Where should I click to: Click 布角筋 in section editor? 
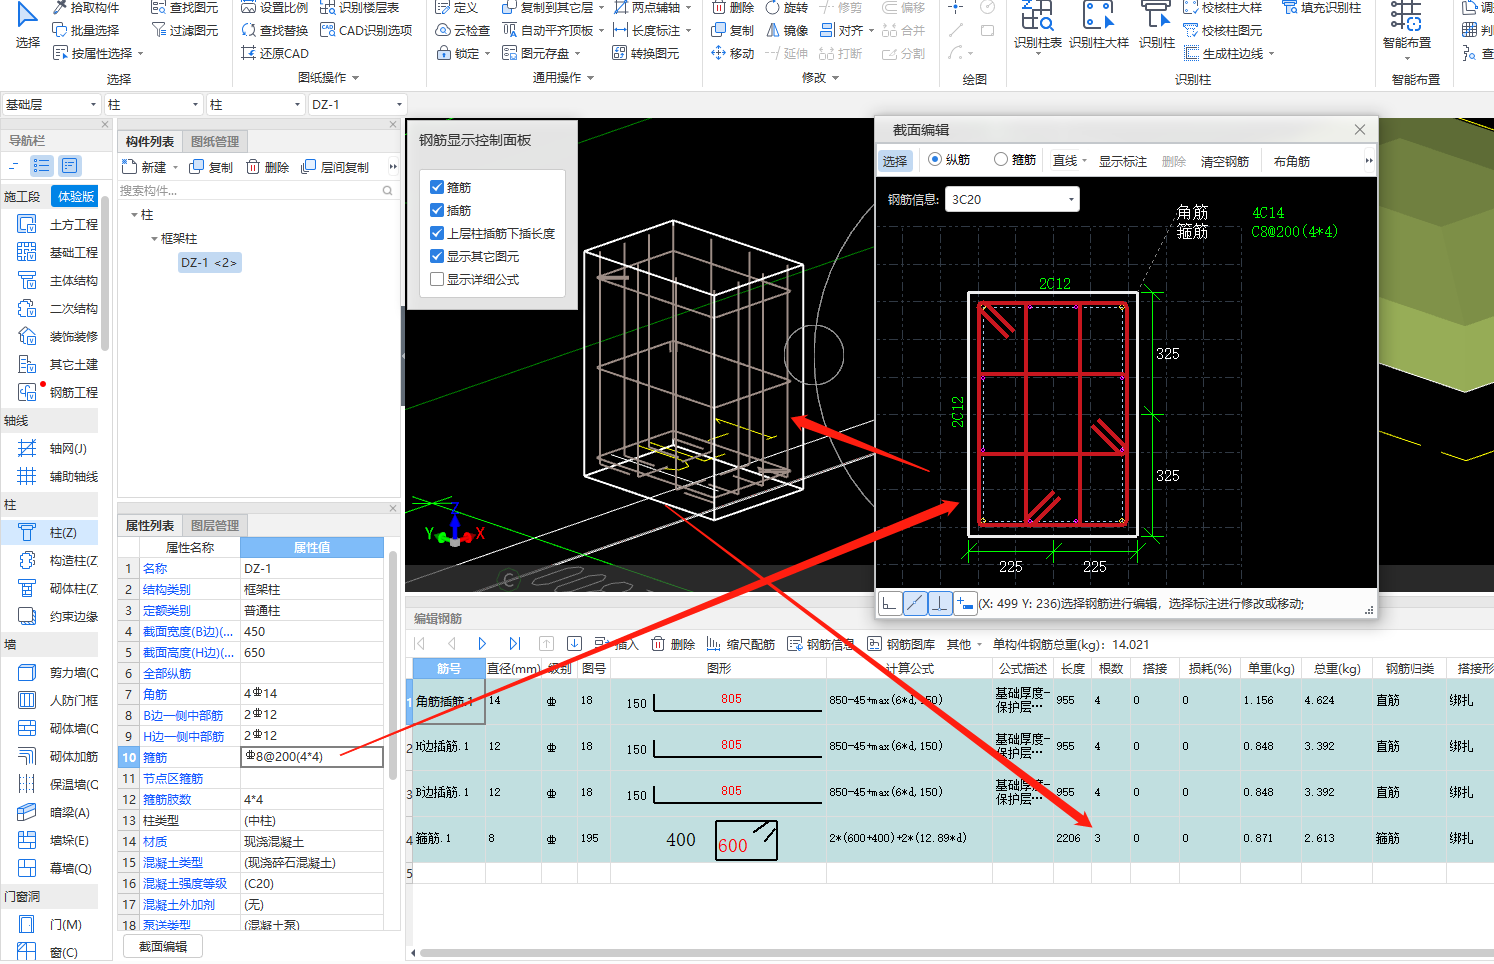click(1291, 161)
